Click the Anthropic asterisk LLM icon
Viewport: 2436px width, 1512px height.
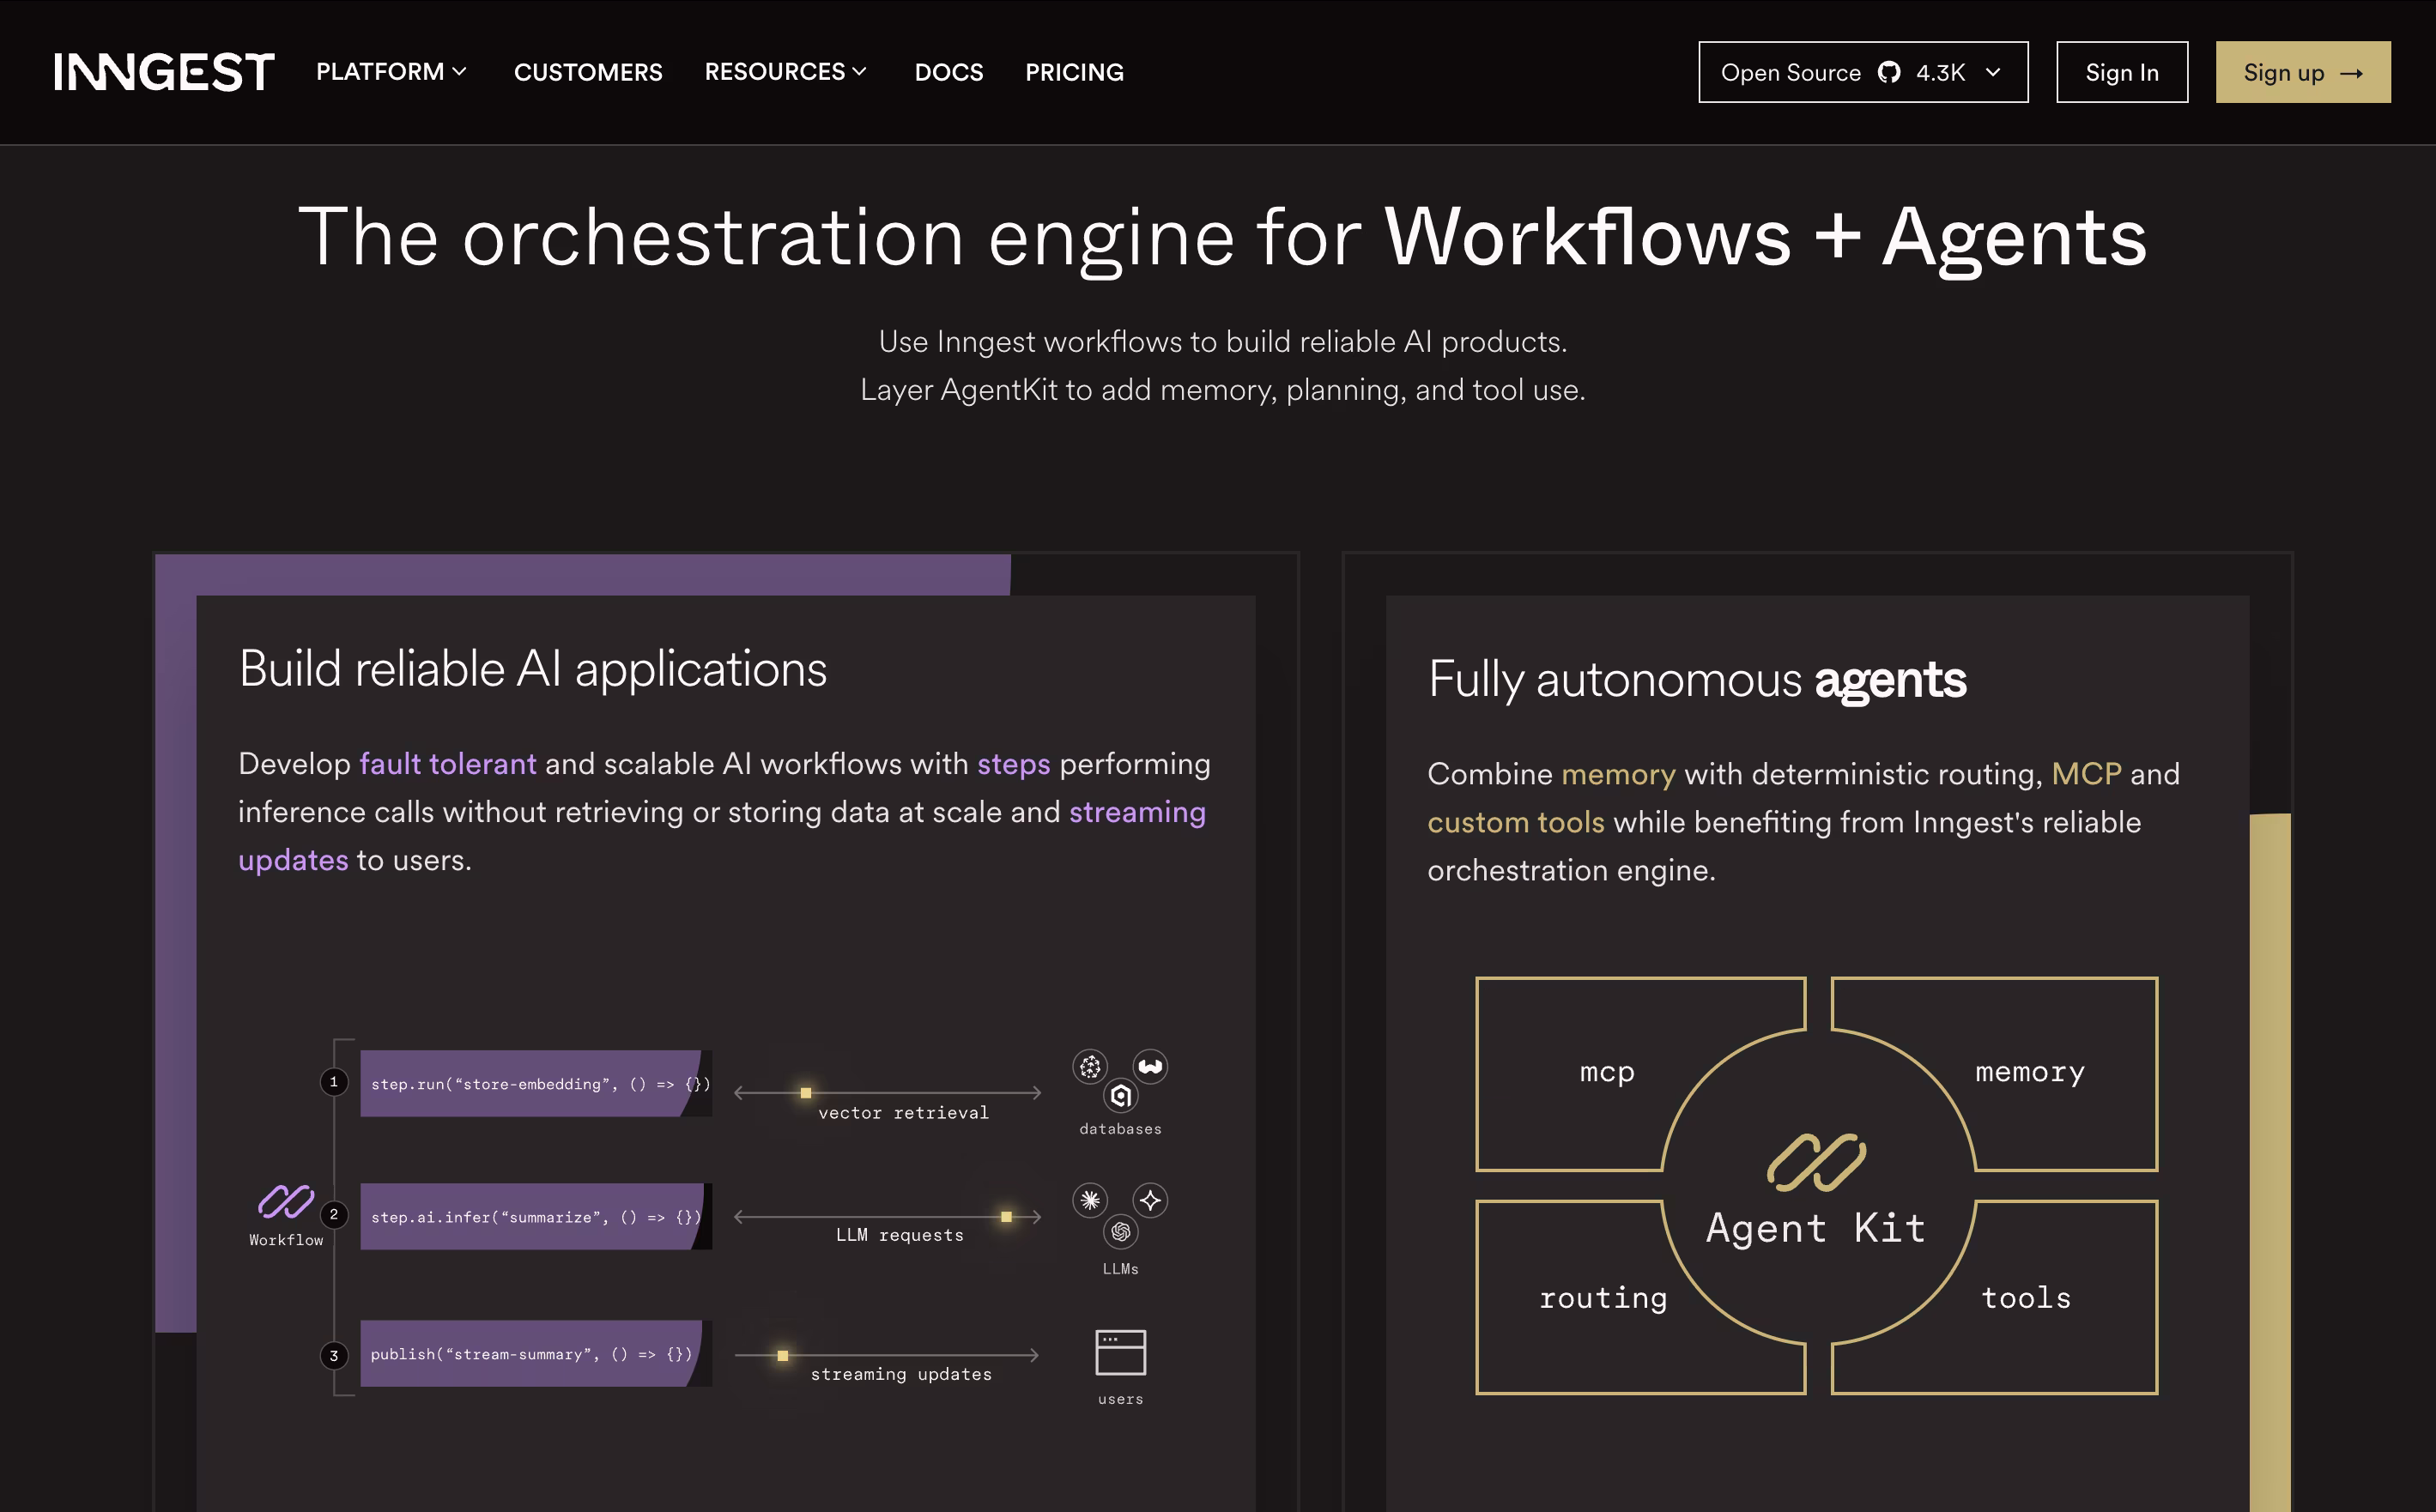tap(1090, 1200)
